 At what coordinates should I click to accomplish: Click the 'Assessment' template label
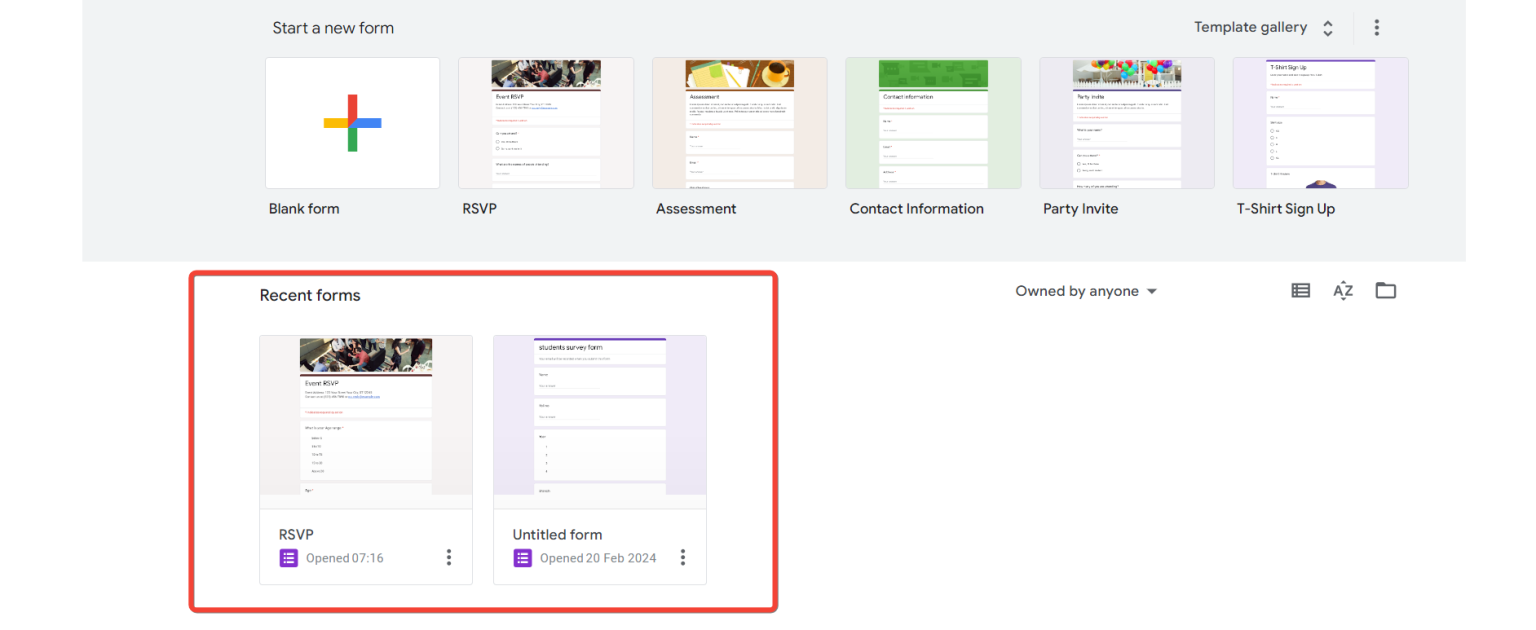pos(696,209)
